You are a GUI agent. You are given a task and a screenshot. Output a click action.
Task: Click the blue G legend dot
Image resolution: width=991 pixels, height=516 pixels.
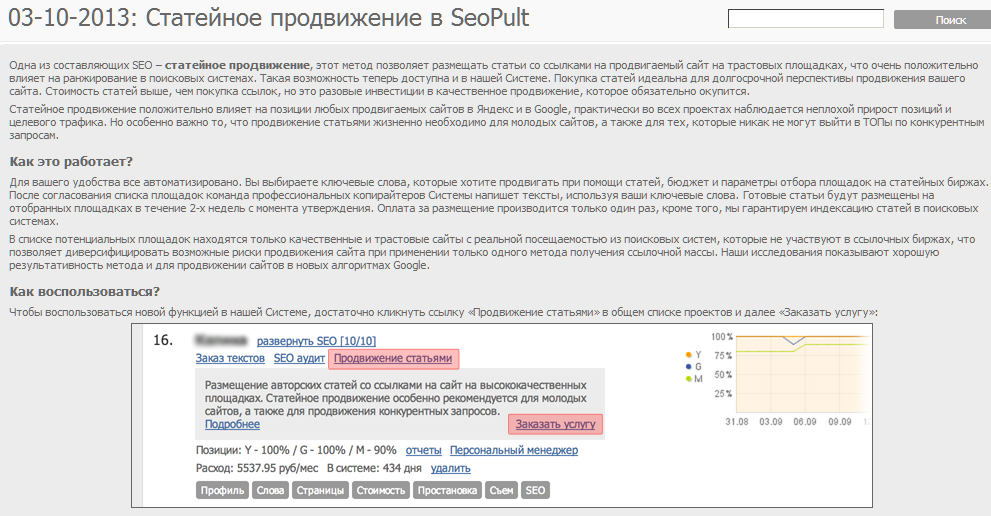point(688,367)
